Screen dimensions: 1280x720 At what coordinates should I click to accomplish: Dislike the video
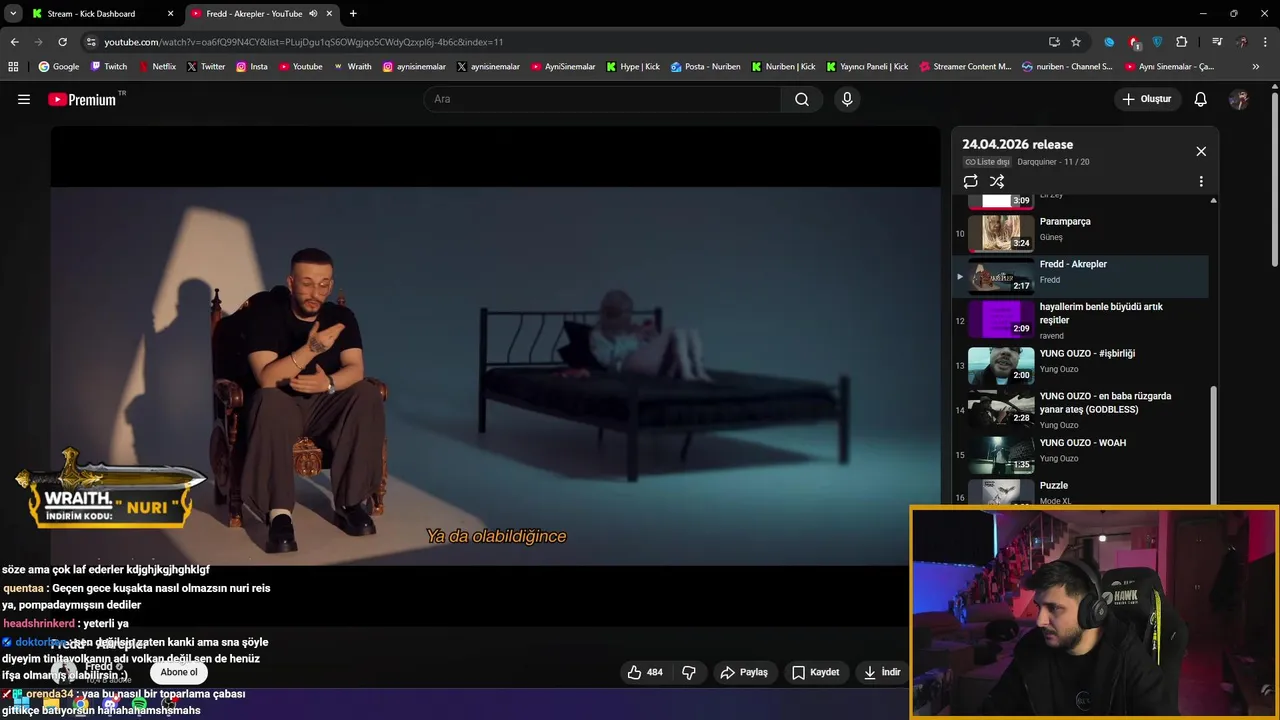[689, 672]
